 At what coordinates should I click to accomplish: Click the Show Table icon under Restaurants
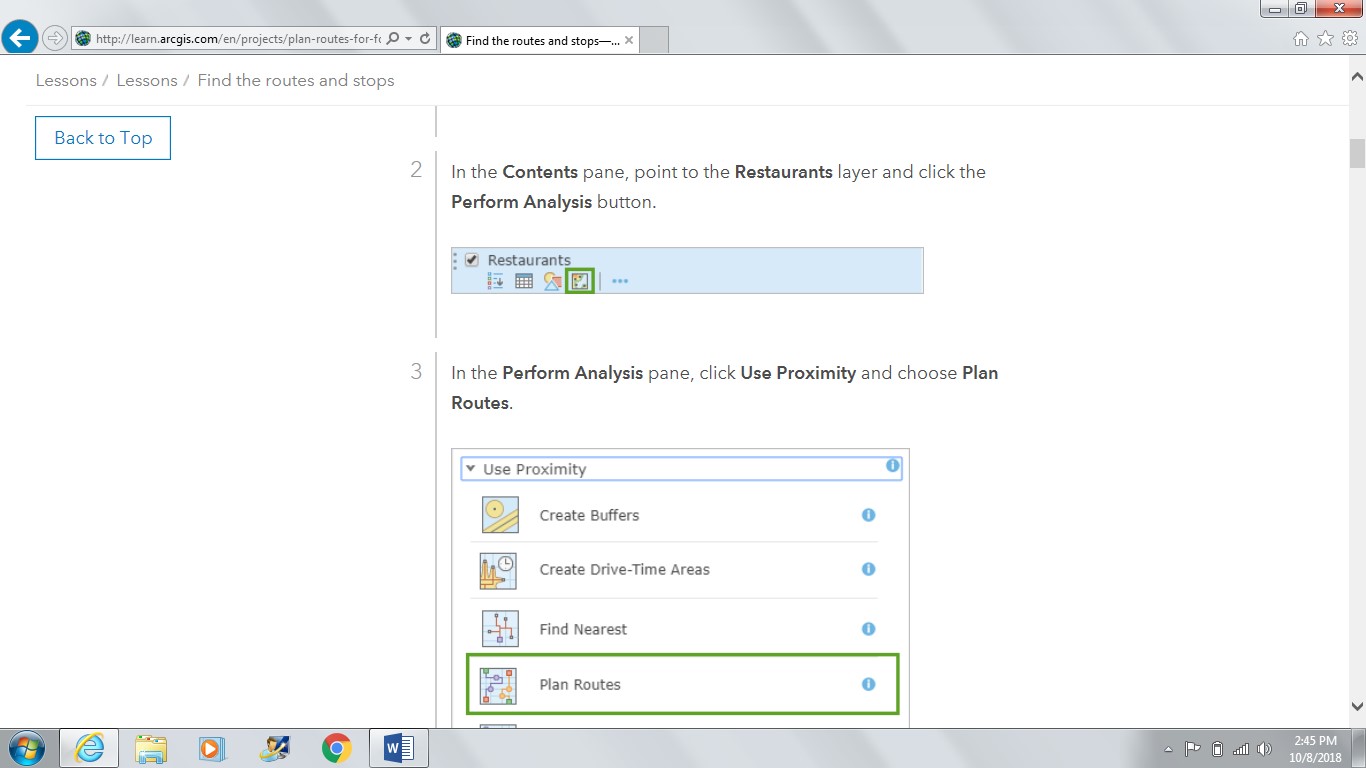[524, 281]
